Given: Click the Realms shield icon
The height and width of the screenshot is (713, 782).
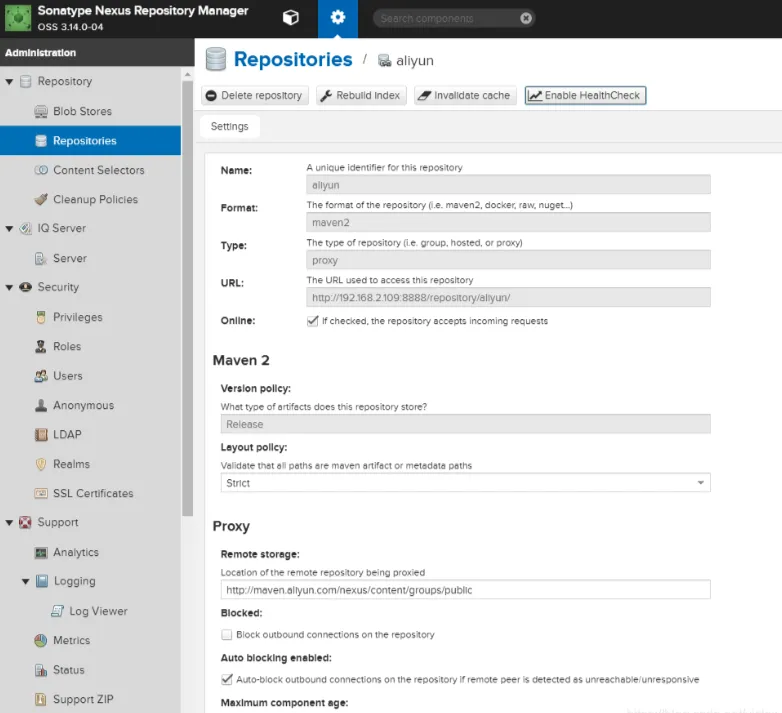Looking at the screenshot, I should pos(41,464).
